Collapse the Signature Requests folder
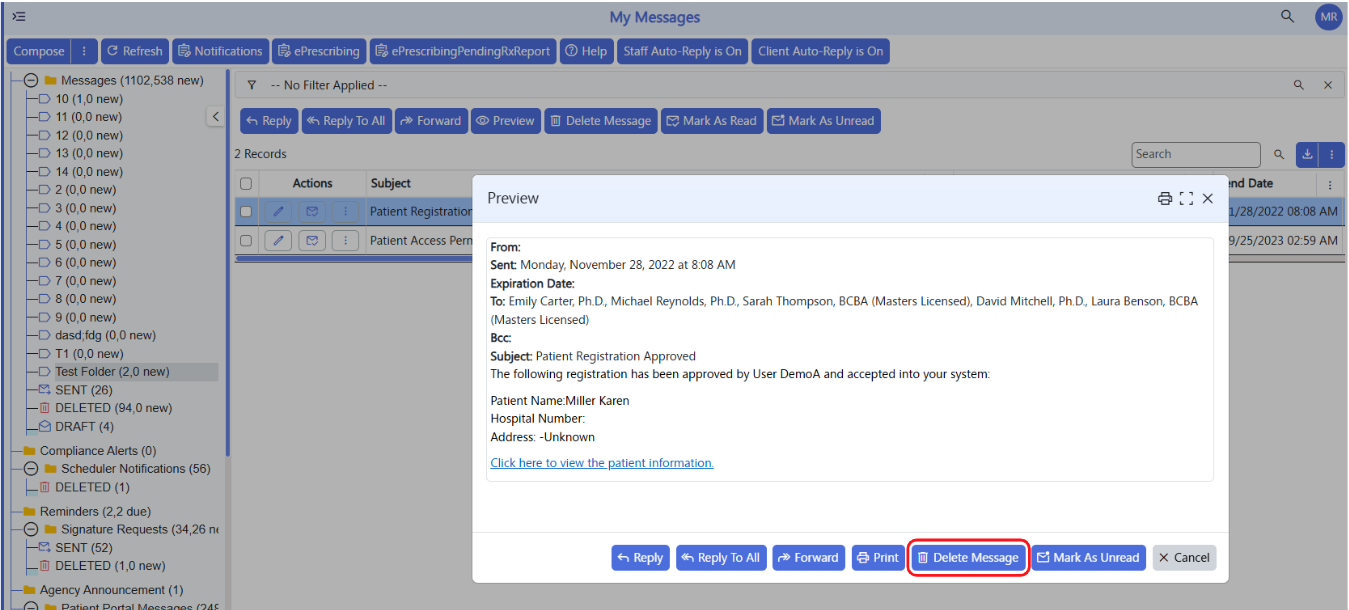 tap(31, 529)
